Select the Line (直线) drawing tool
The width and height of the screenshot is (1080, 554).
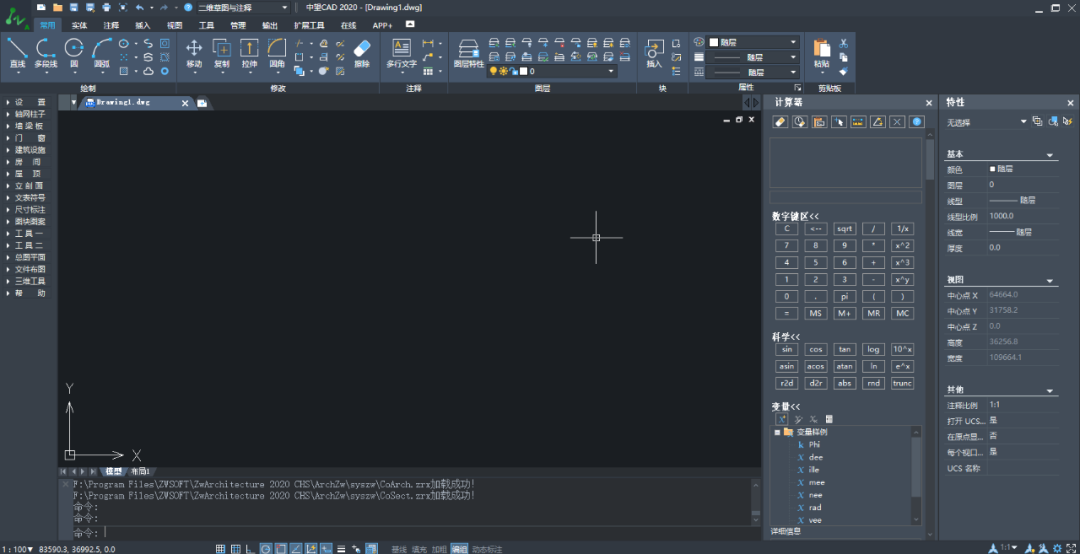17,52
